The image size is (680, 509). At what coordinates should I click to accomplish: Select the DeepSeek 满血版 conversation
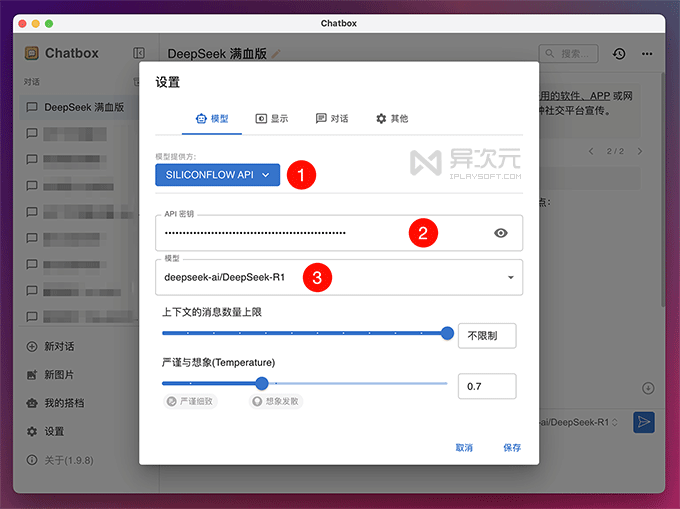pyautogui.click(x=78, y=107)
